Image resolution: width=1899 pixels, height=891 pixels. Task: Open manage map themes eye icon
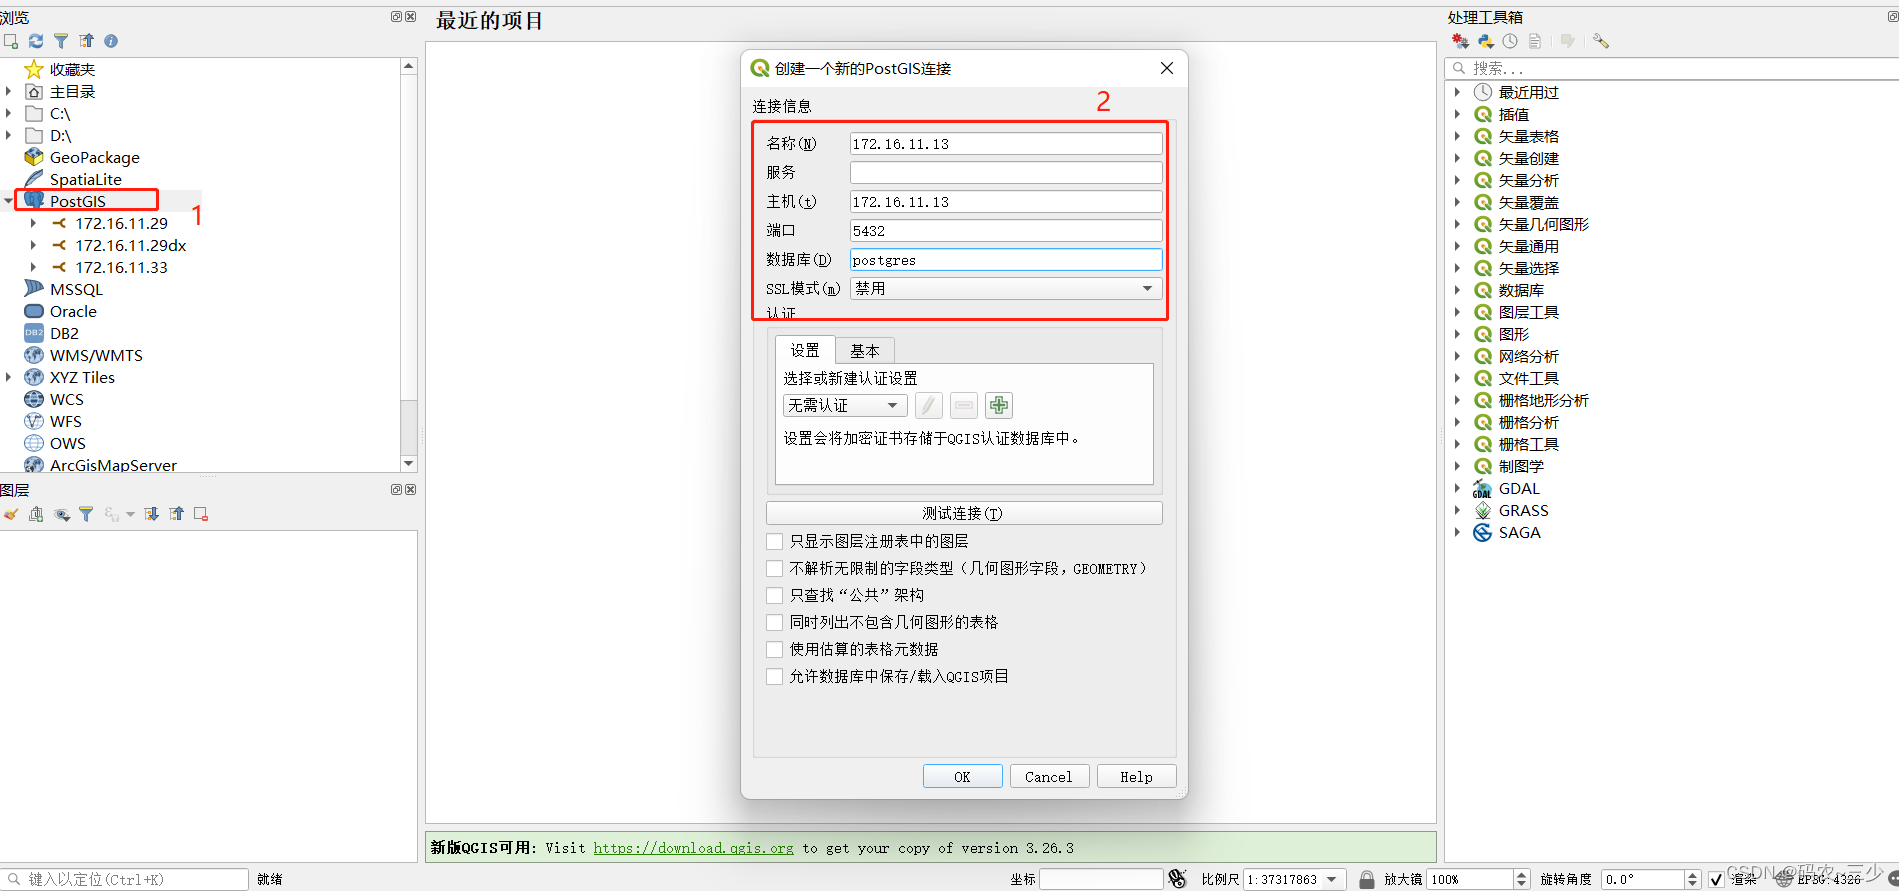(62, 514)
